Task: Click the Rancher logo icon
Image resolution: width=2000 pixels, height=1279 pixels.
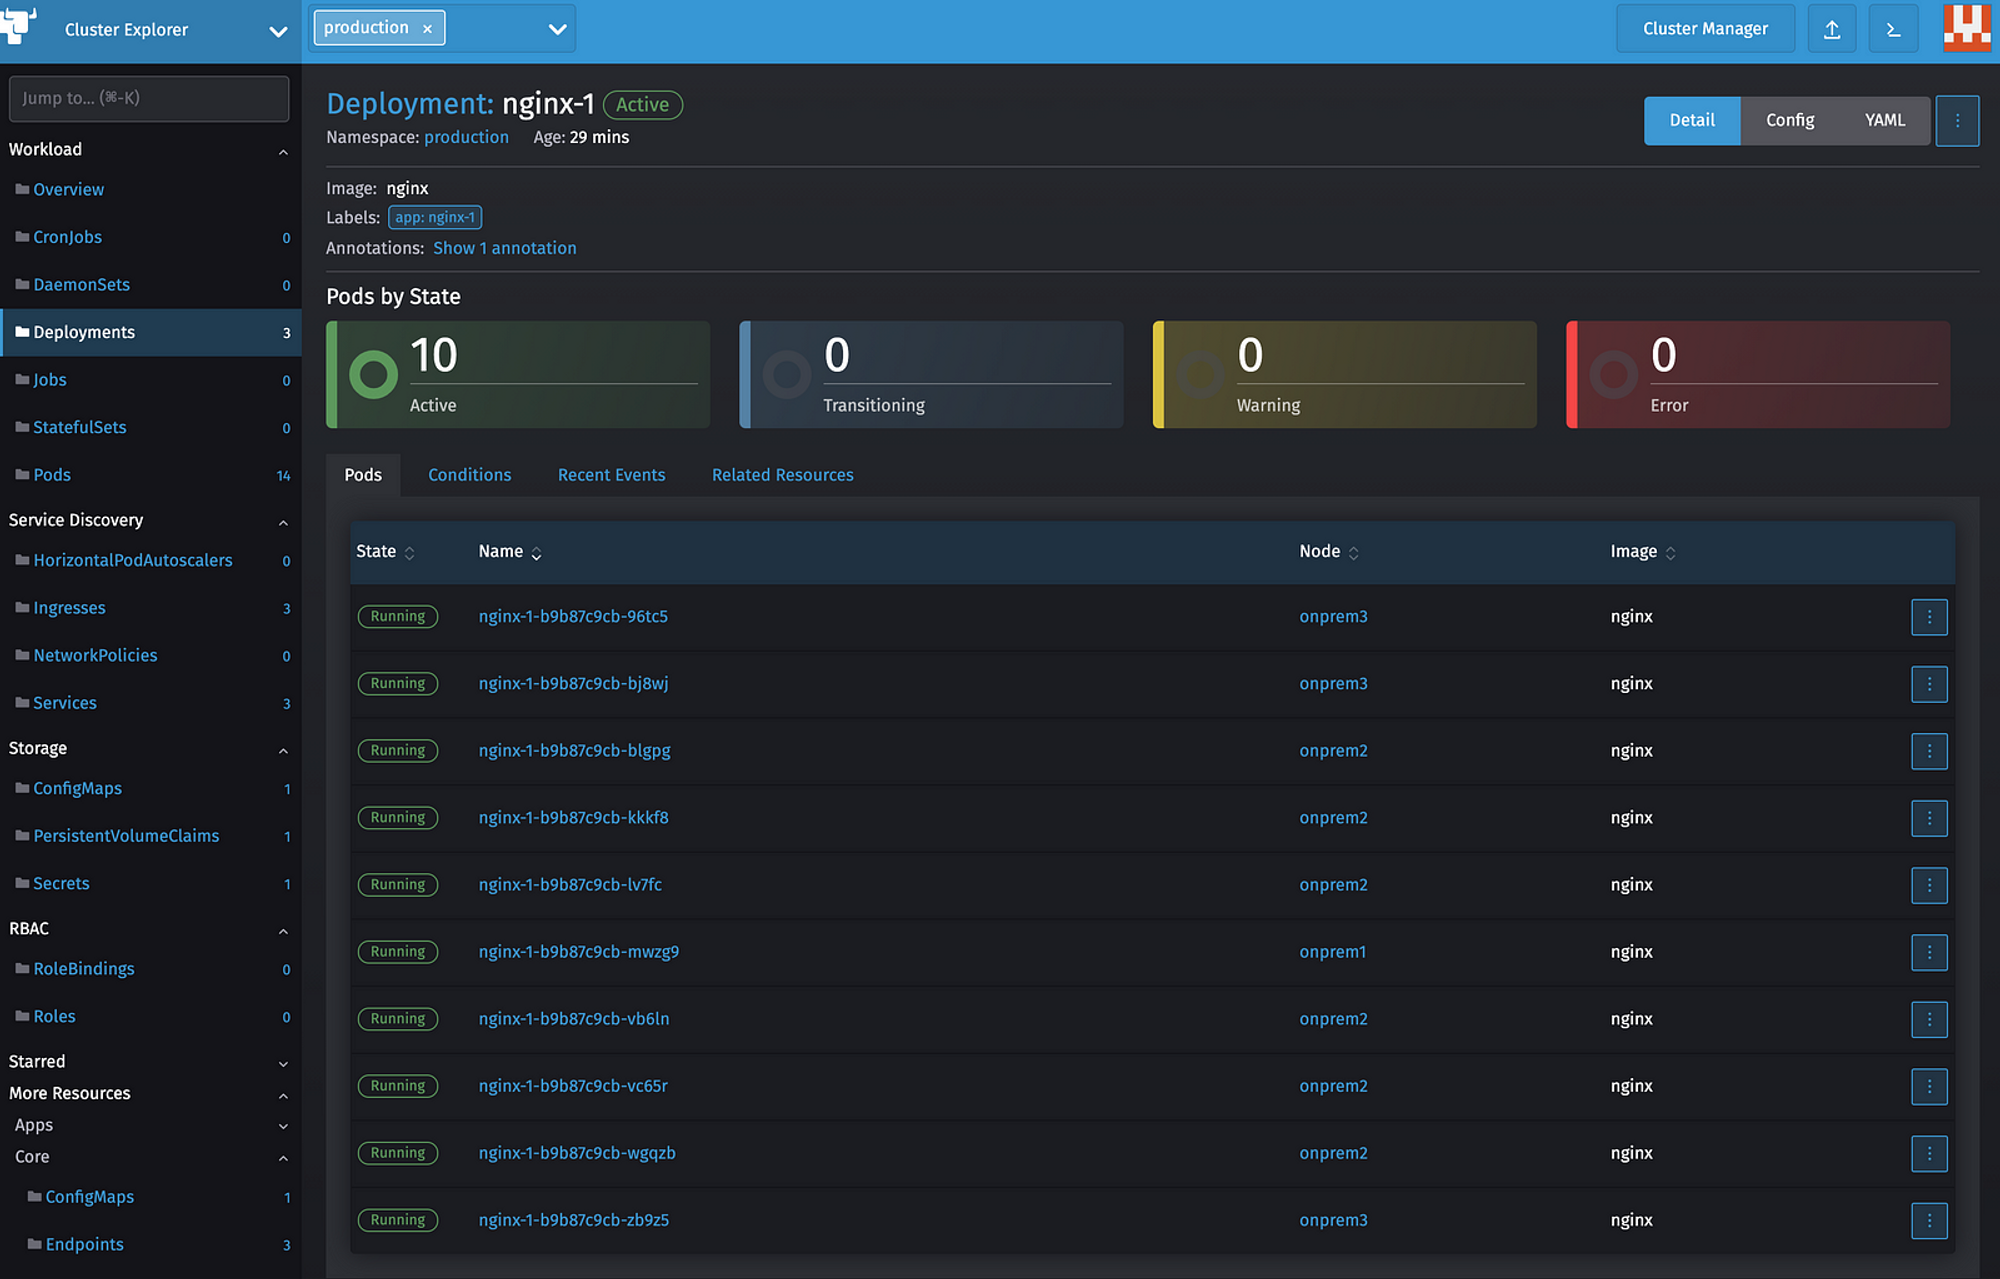Action: coord(18,24)
